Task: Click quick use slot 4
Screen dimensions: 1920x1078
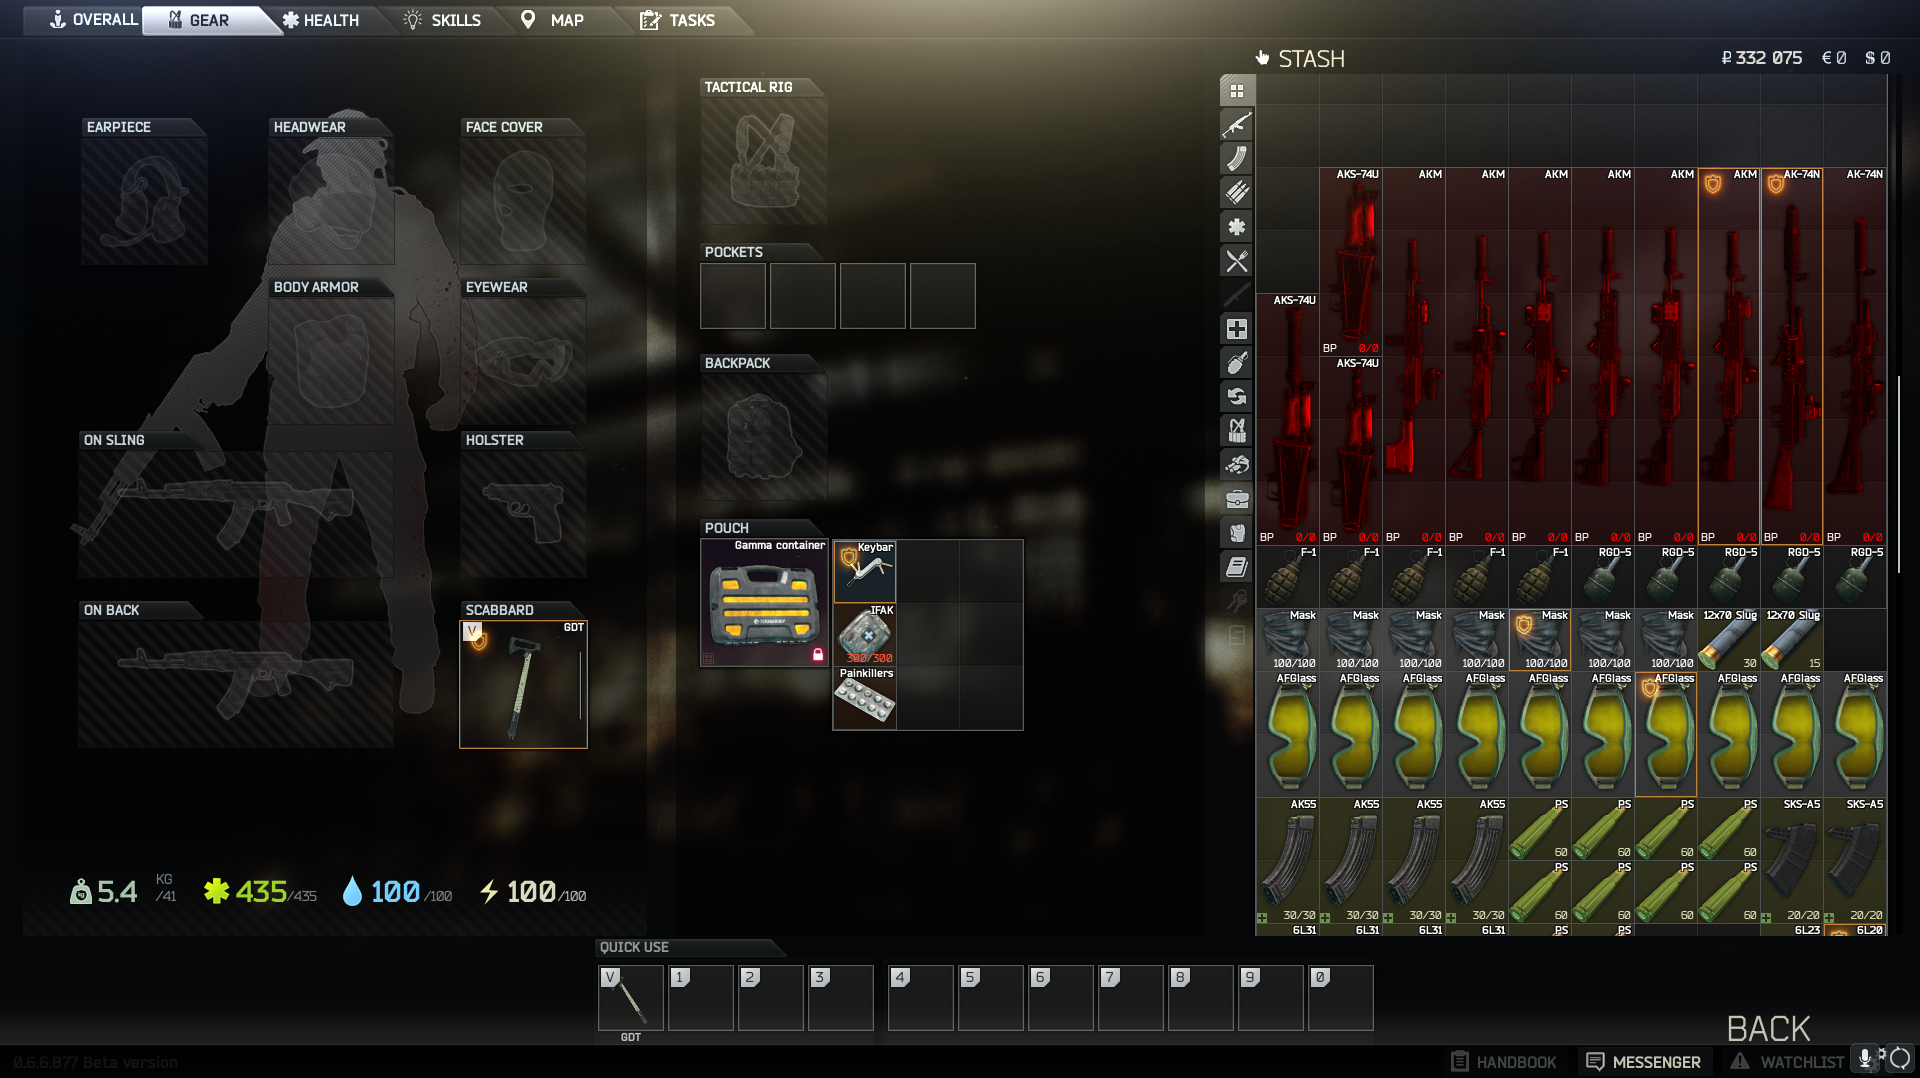Action: click(921, 997)
